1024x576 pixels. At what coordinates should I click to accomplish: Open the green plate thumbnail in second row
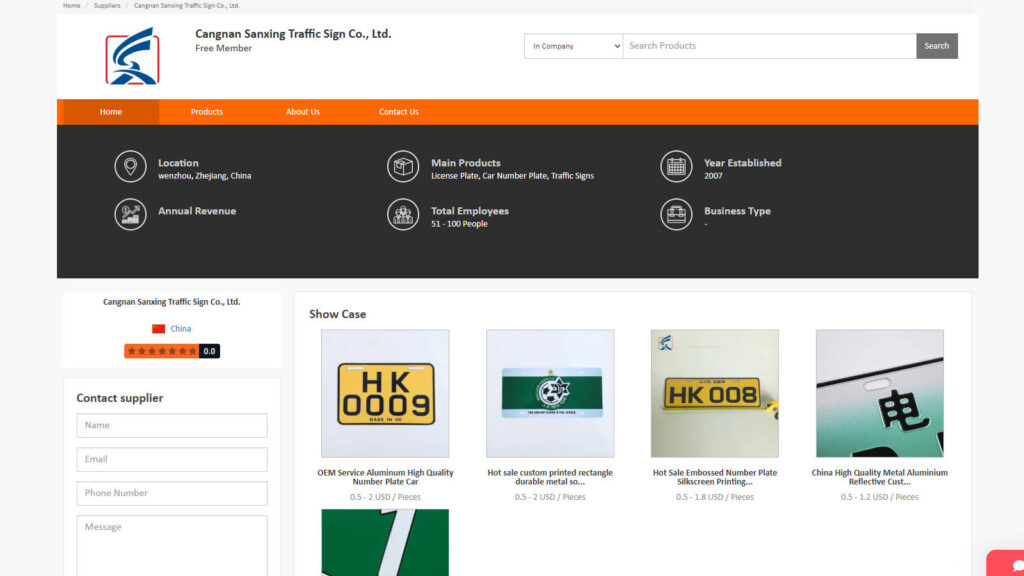385,543
